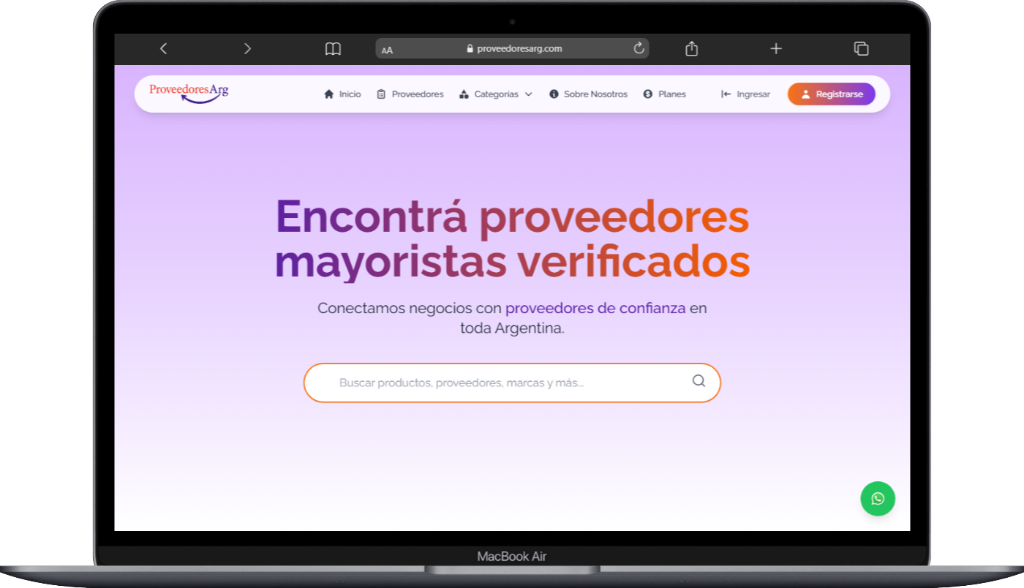The width and height of the screenshot is (1024, 588).
Task: Click the proveedores de confianza link
Action: [594, 308]
